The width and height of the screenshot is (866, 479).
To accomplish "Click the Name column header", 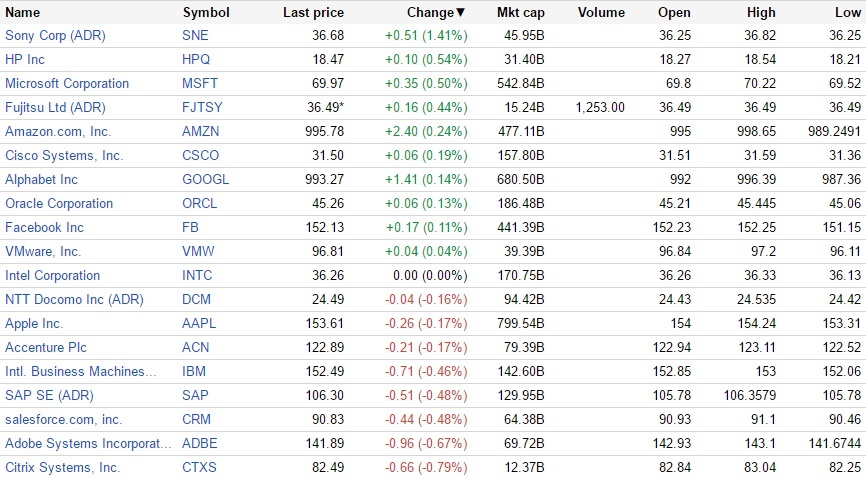I will pos(23,13).
